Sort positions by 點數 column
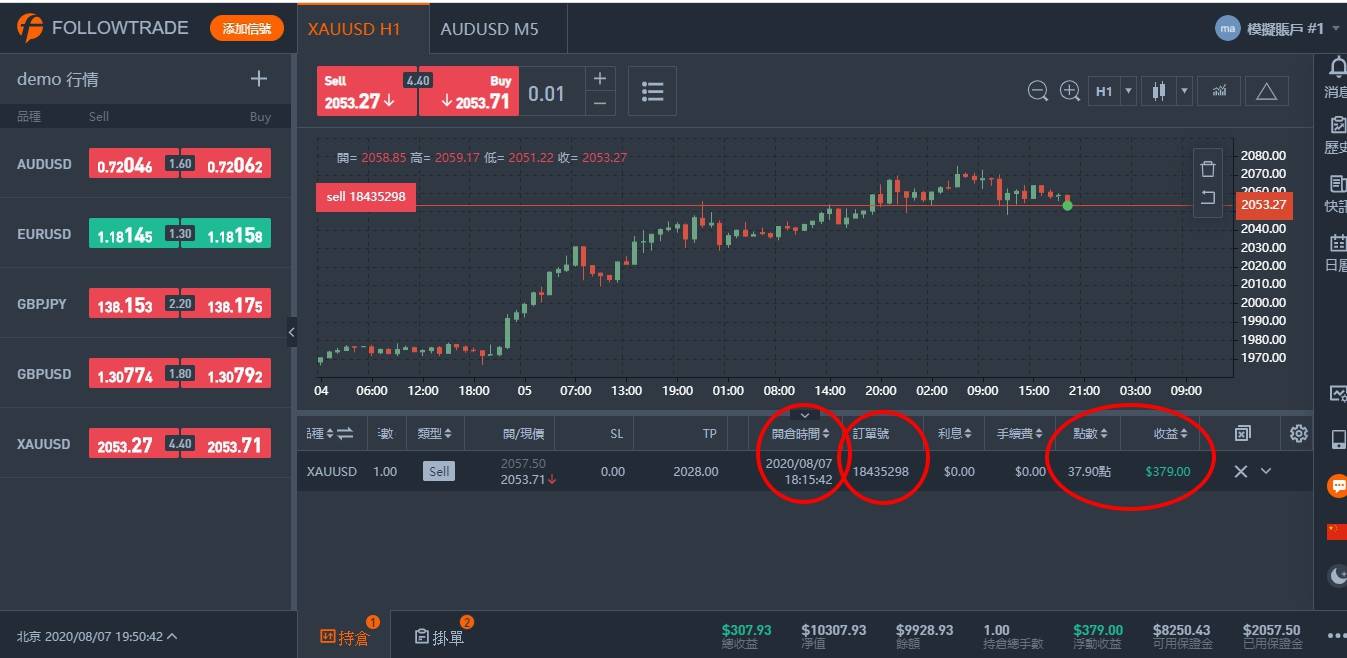Viewport: 1347px width, 658px height. [1091, 434]
